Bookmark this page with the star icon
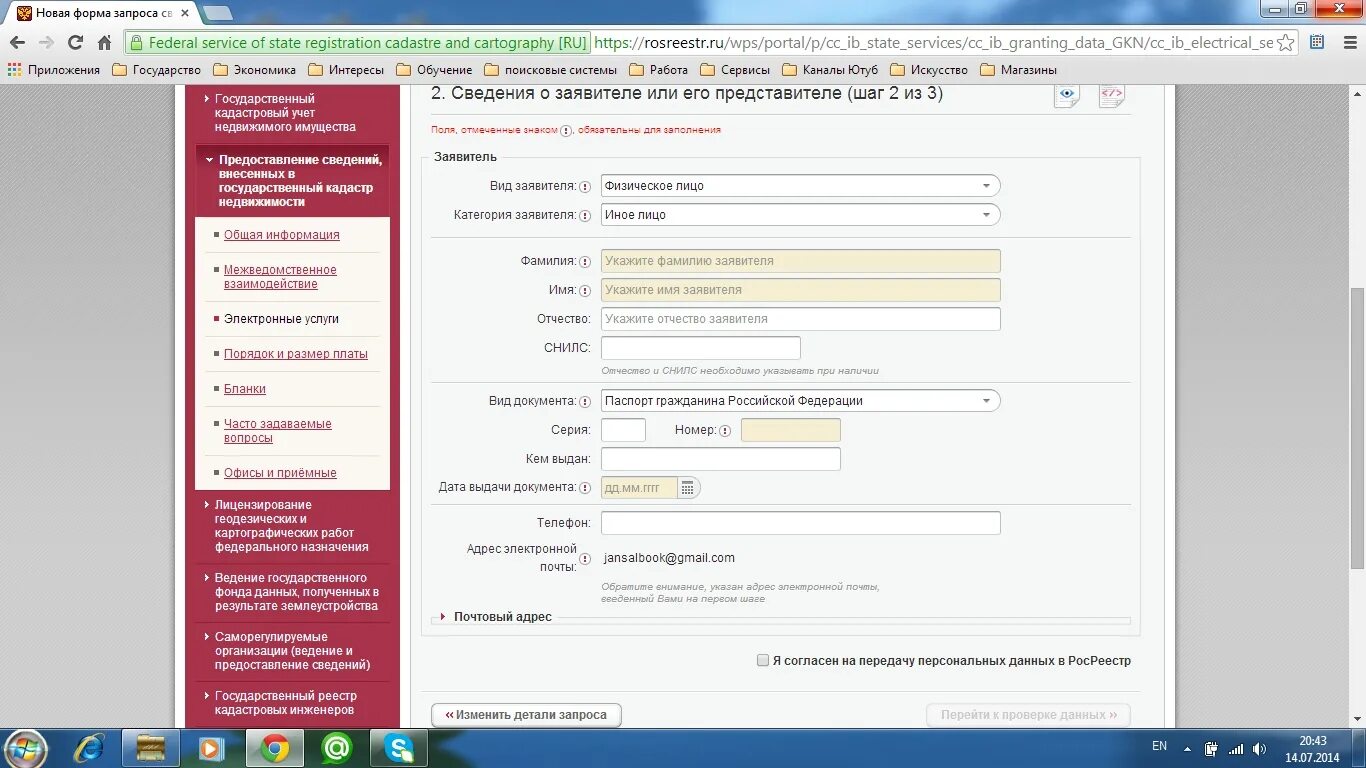 [x=1286, y=43]
